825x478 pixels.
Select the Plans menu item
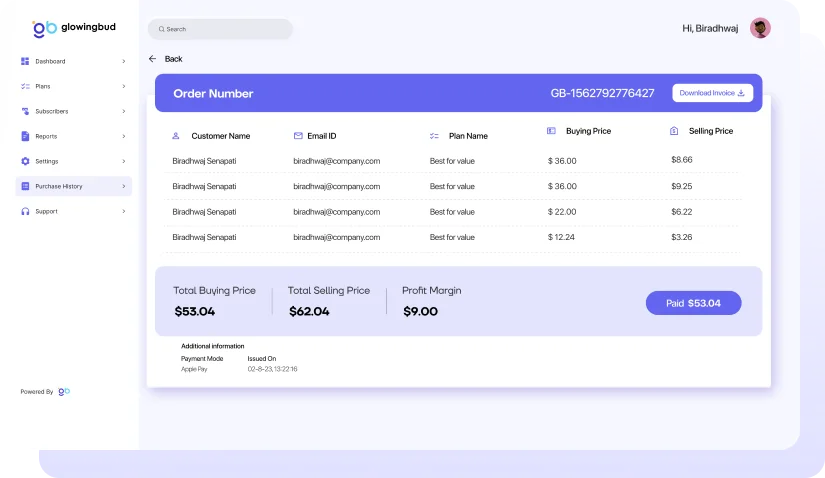pos(43,86)
